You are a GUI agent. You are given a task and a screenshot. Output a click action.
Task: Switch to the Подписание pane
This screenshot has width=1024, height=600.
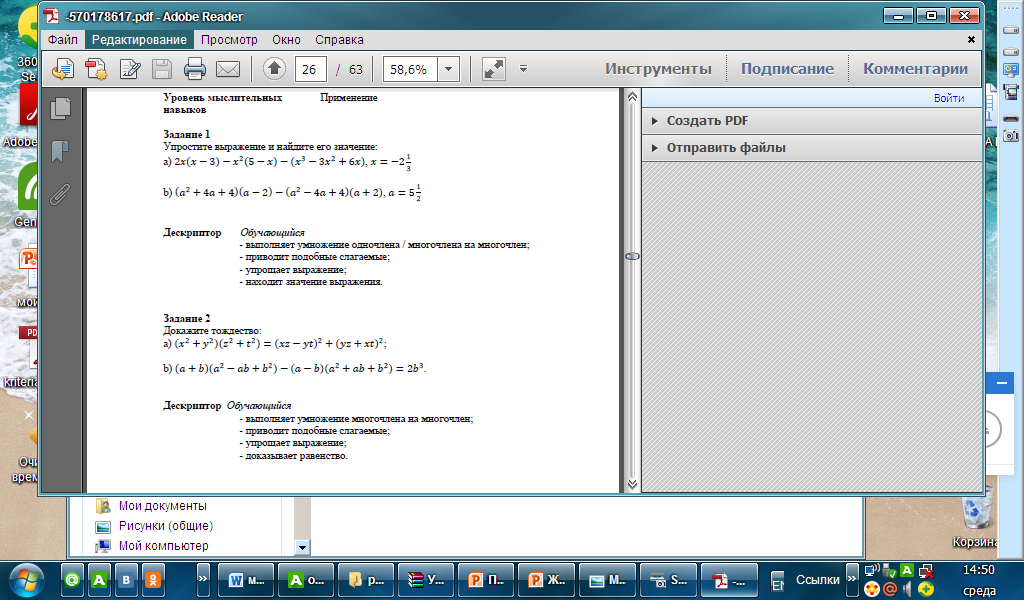pos(787,69)
